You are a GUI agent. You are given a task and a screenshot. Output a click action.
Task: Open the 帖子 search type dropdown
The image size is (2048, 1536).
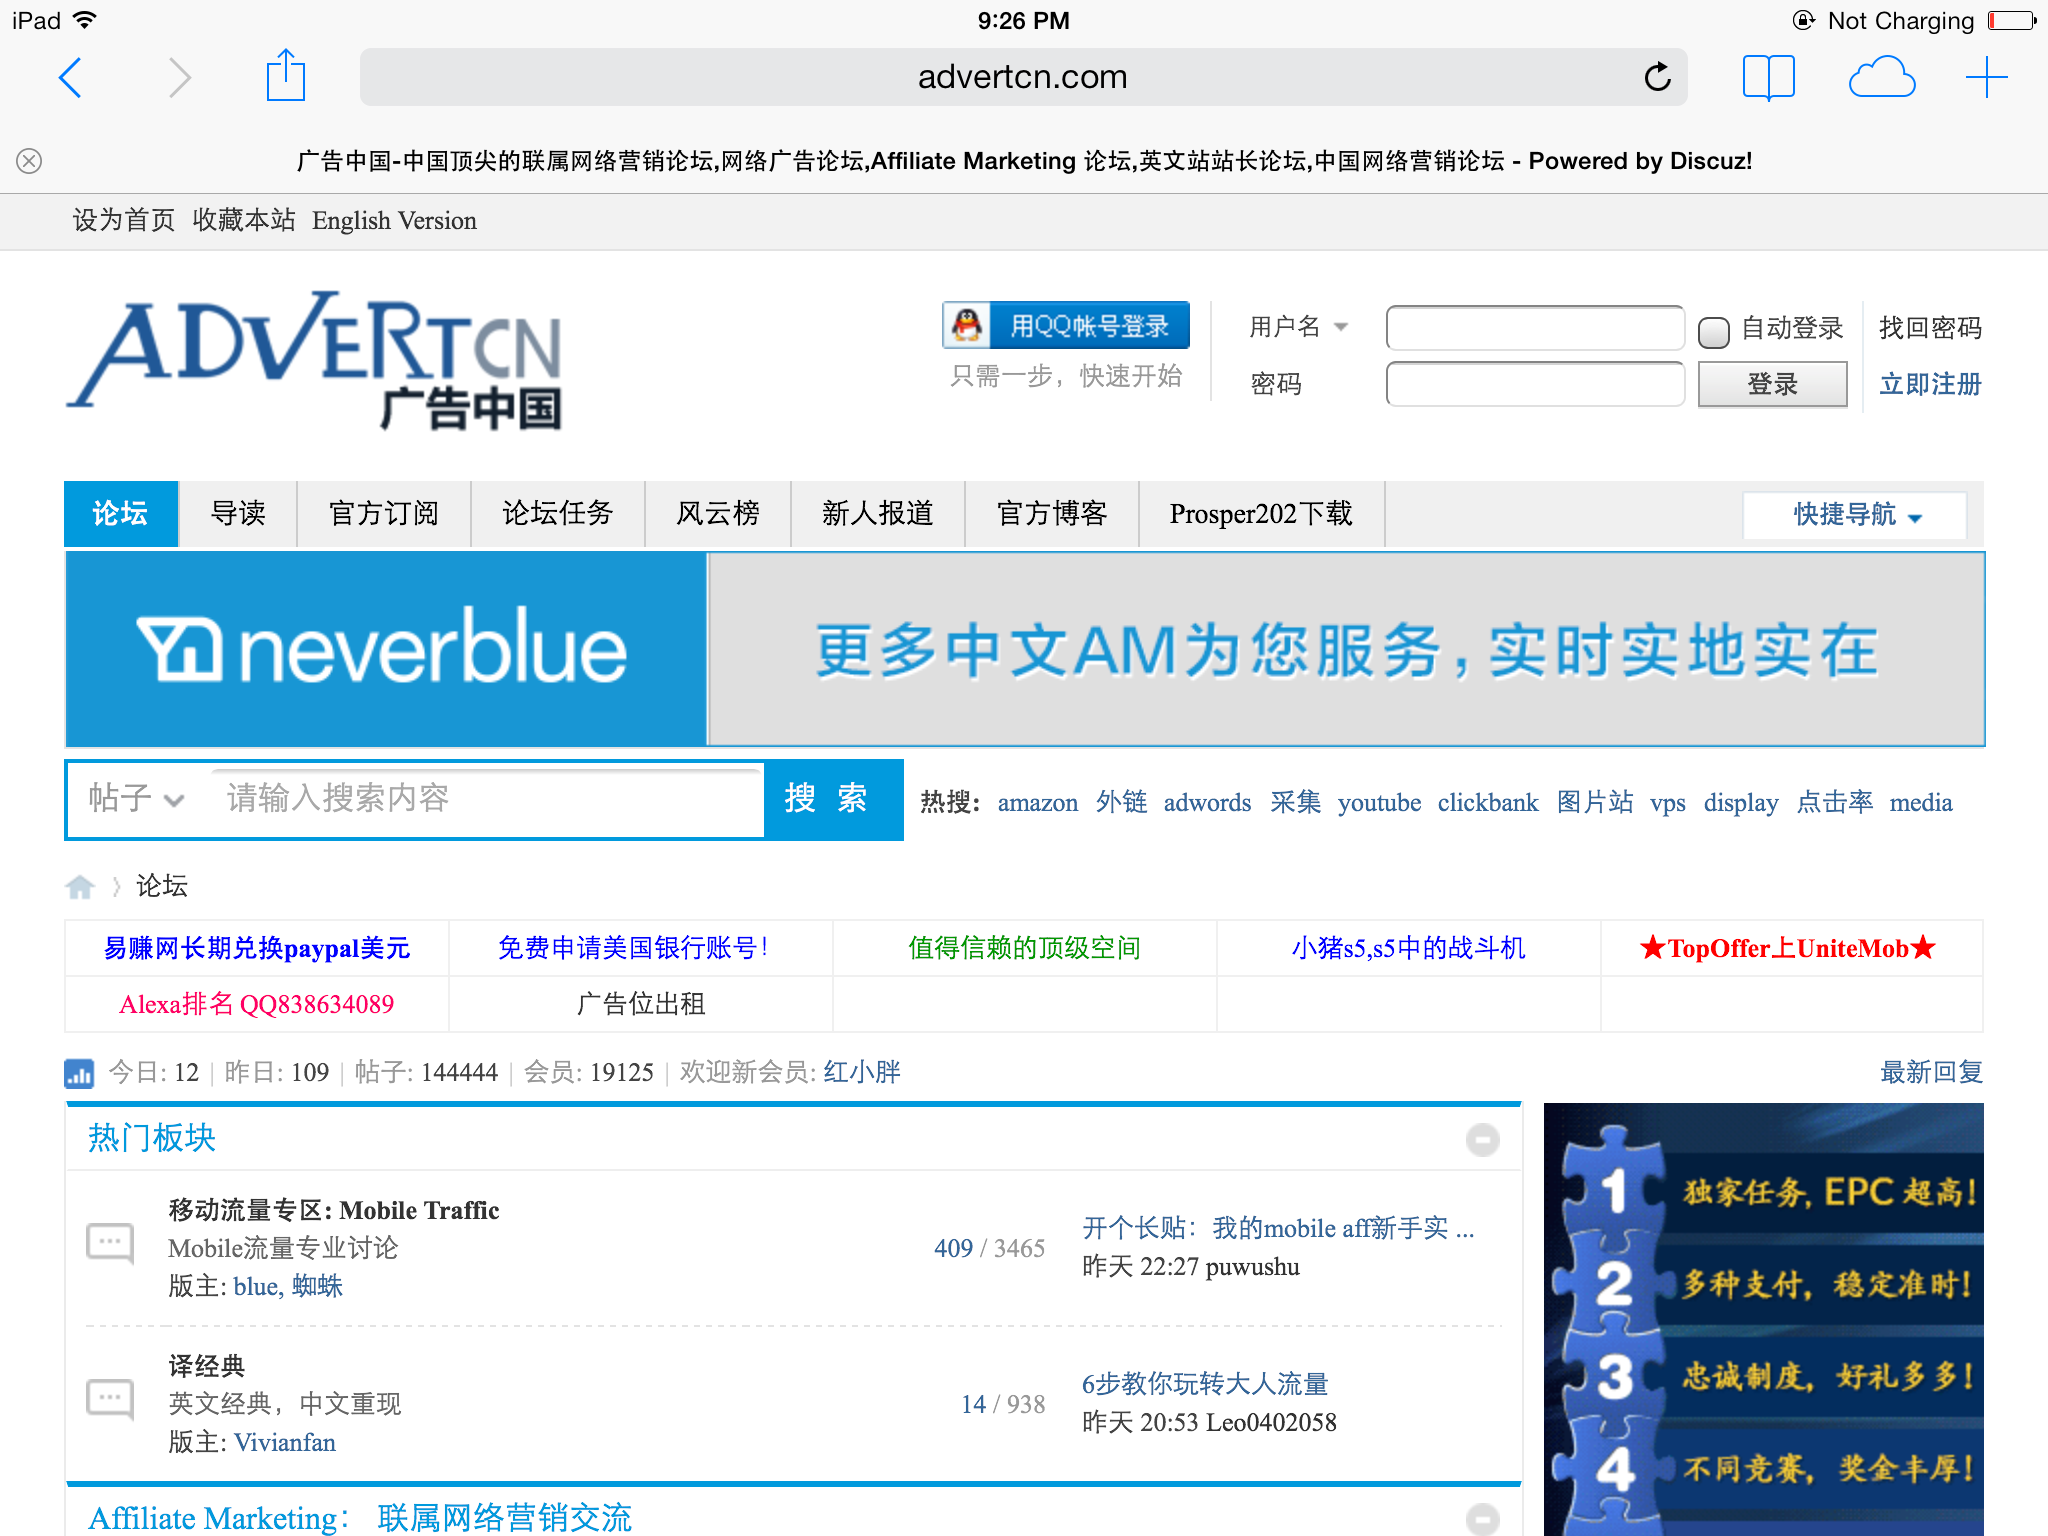136,799
